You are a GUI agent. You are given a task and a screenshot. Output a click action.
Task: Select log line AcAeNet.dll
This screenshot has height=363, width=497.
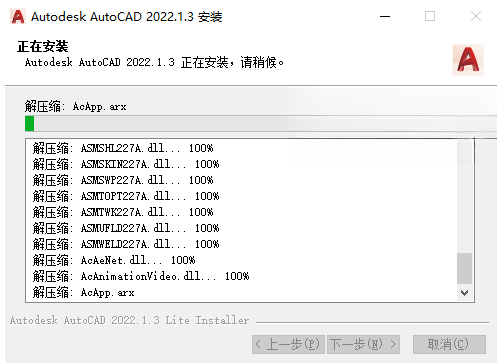[x=114, y=260]
